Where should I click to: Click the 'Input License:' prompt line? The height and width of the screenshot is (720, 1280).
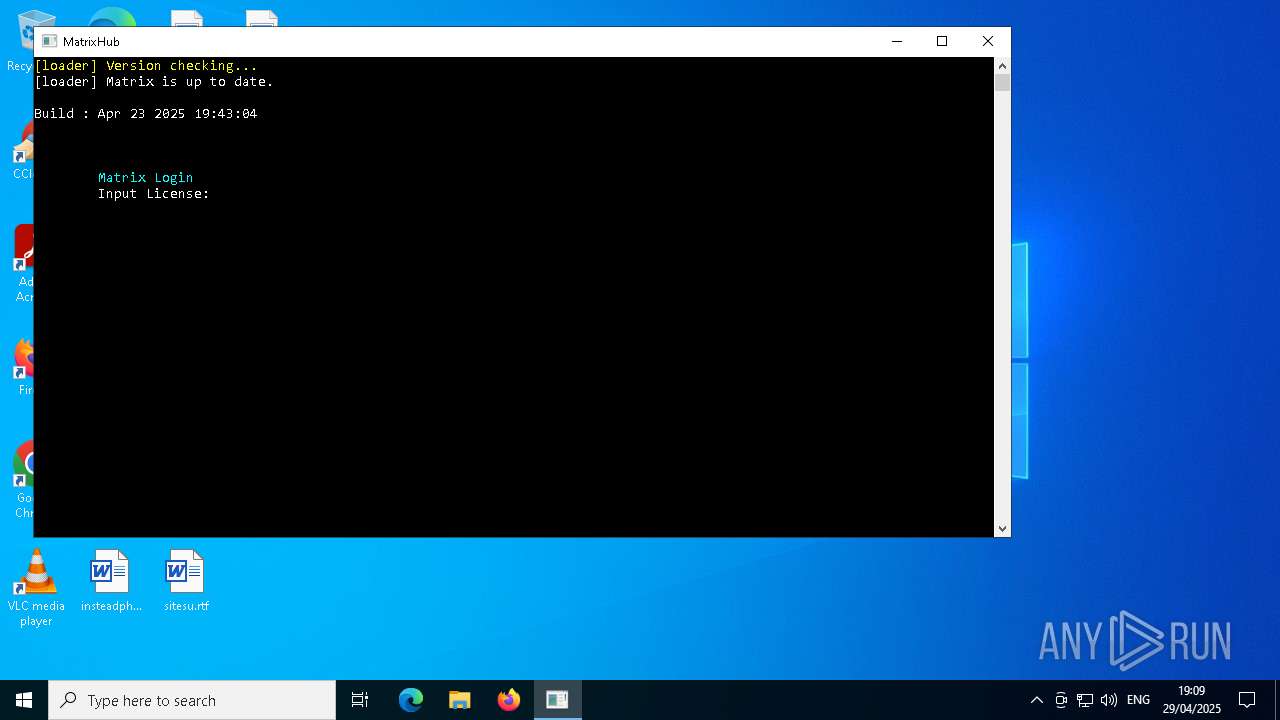pos(154,193)
